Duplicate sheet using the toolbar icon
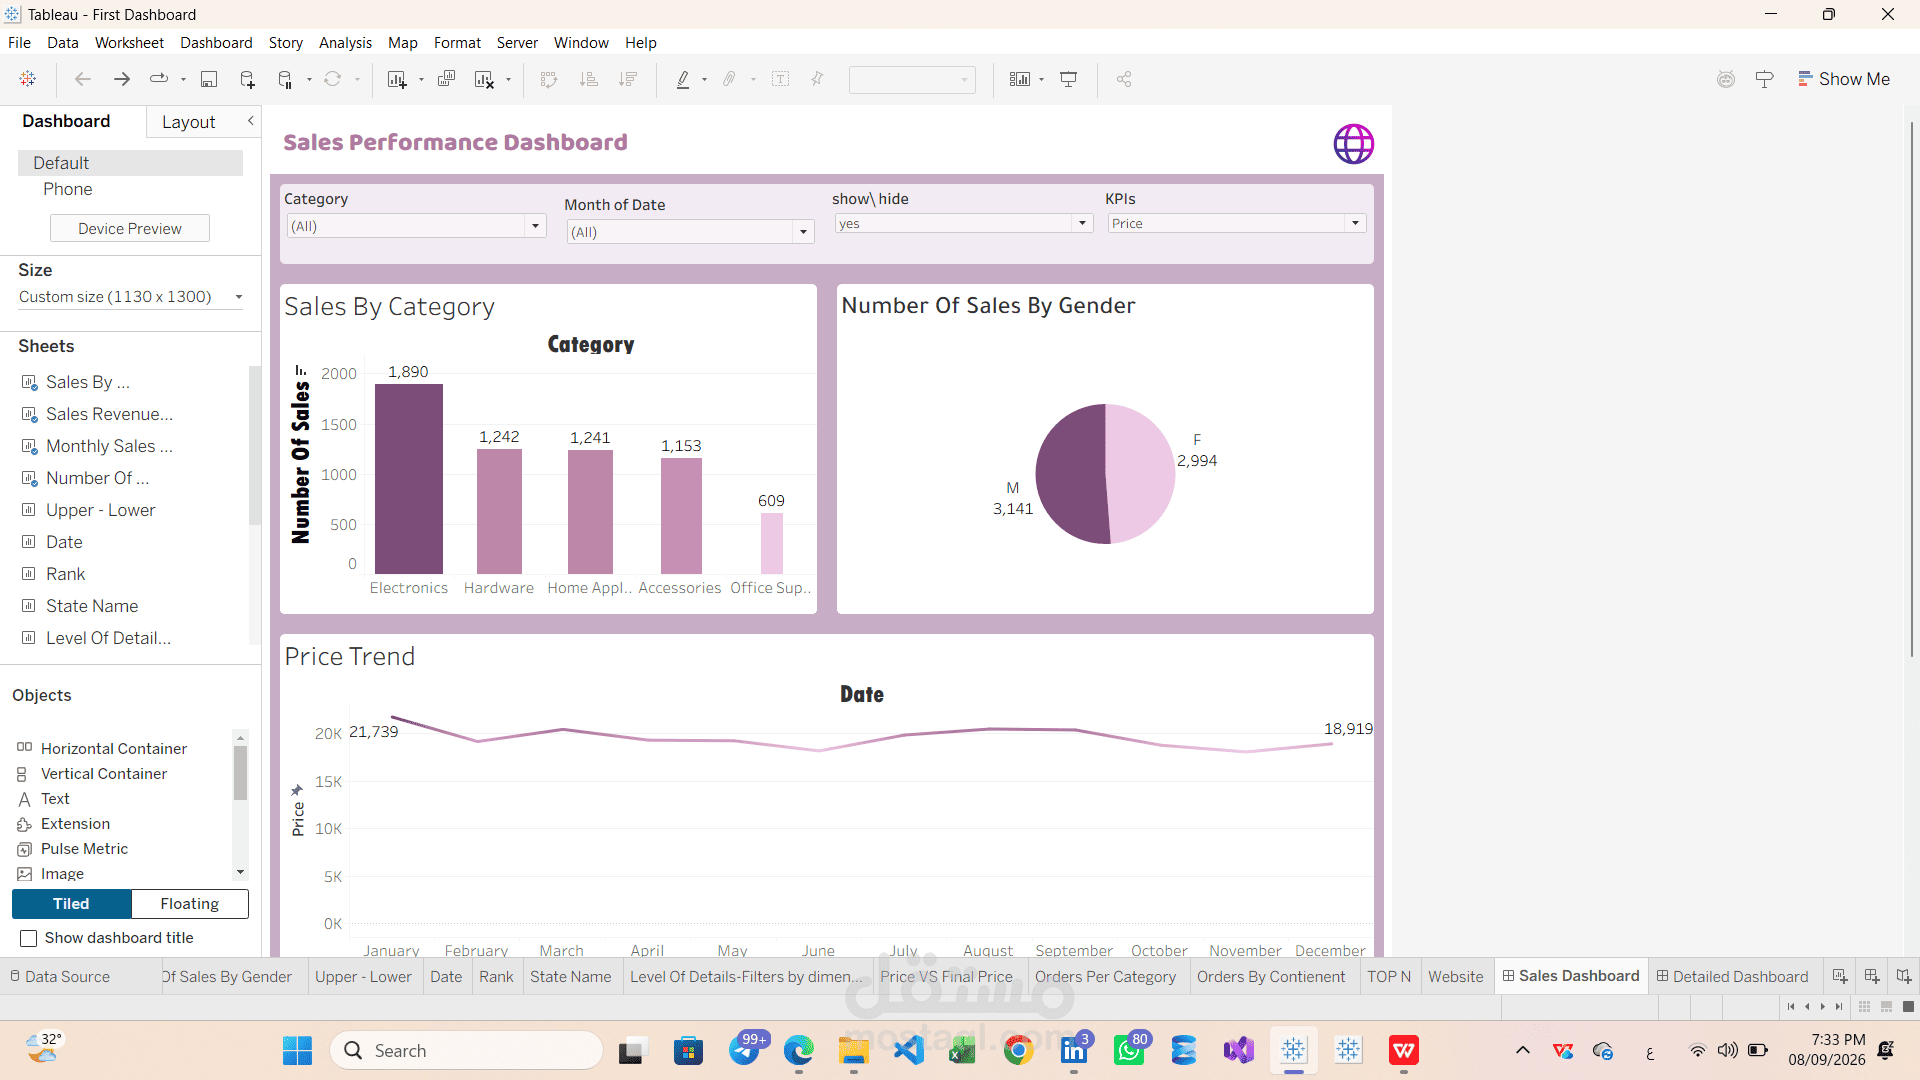Viewport: 1920px width, 1080px height. [x=446, y=79]
